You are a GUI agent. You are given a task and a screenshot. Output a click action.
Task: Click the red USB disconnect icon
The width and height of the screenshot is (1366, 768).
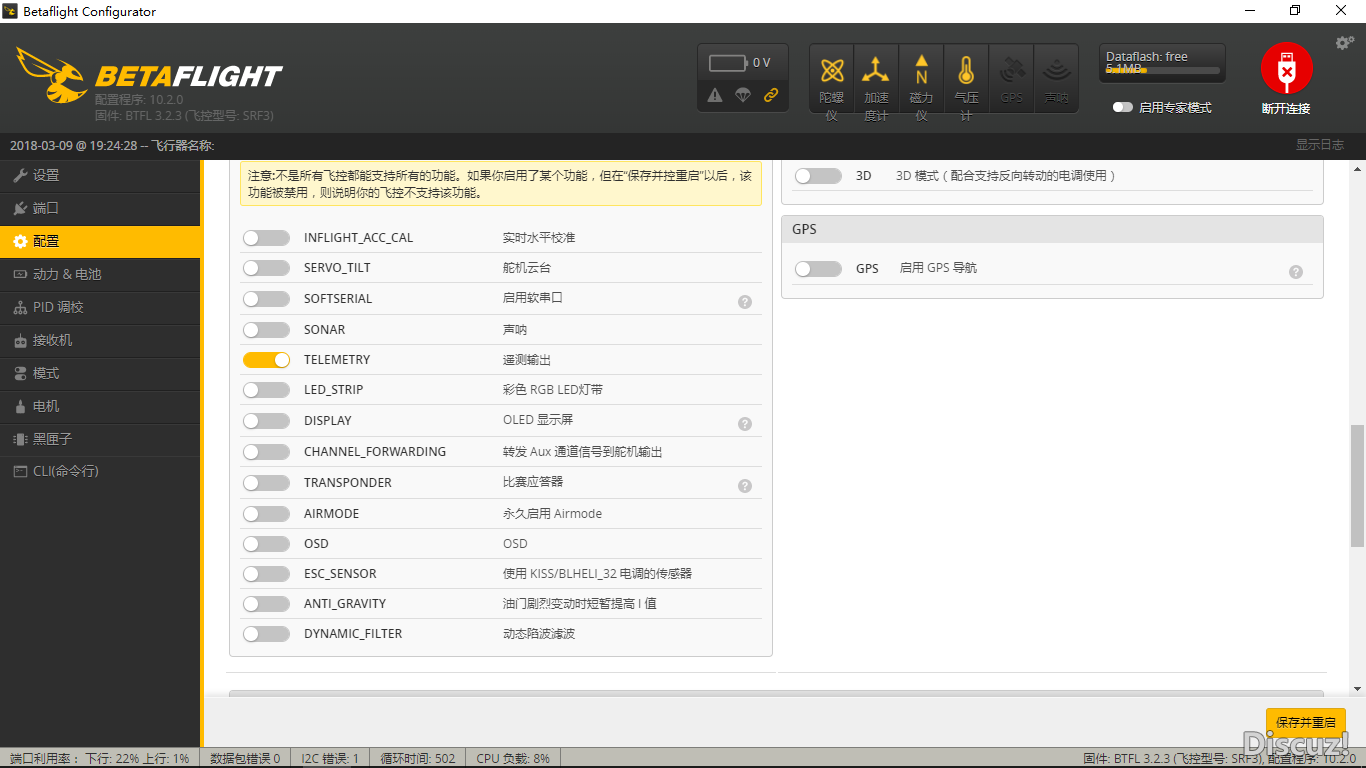pos(1286,68)
